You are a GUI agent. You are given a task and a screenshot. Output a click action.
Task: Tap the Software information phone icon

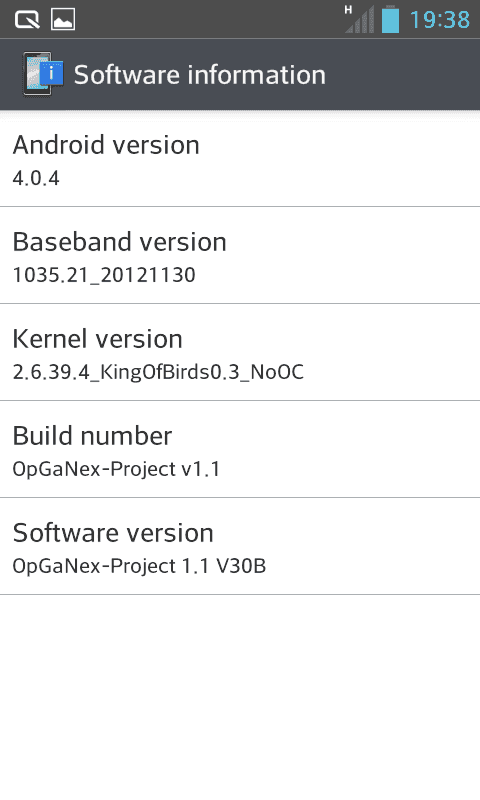43,74
